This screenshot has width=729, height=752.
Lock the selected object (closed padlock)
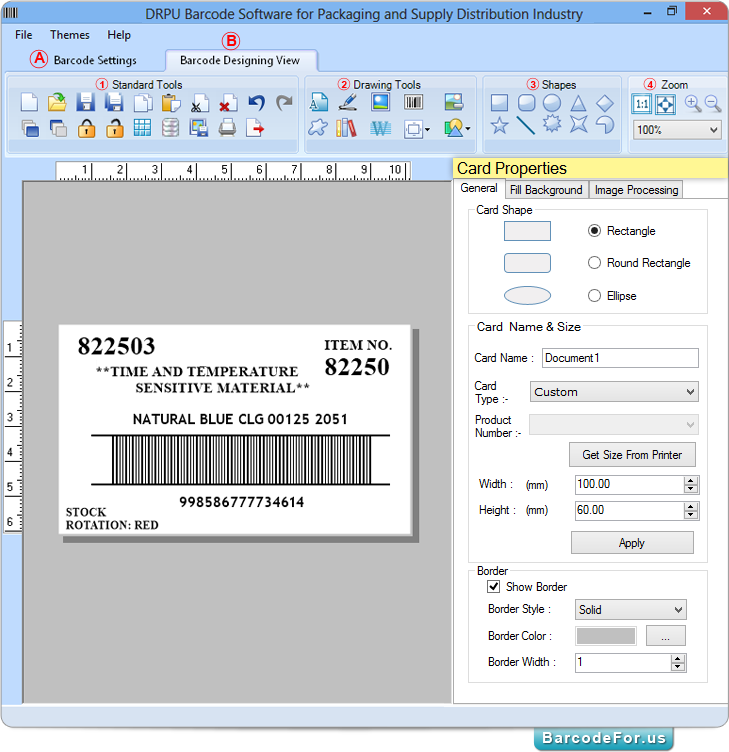click(86, 128)
